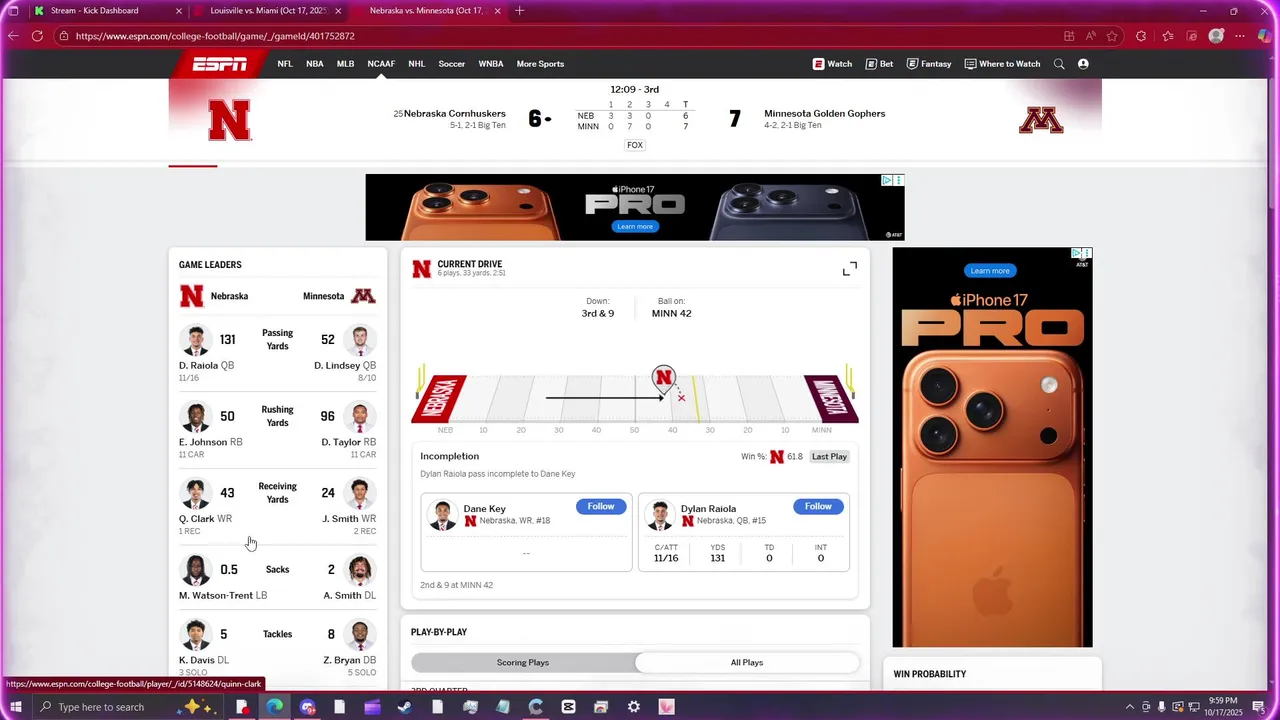Open Fantasy section
This screenshot has height=720, width=1280.
pyautogui.click(x=929, y=64)
